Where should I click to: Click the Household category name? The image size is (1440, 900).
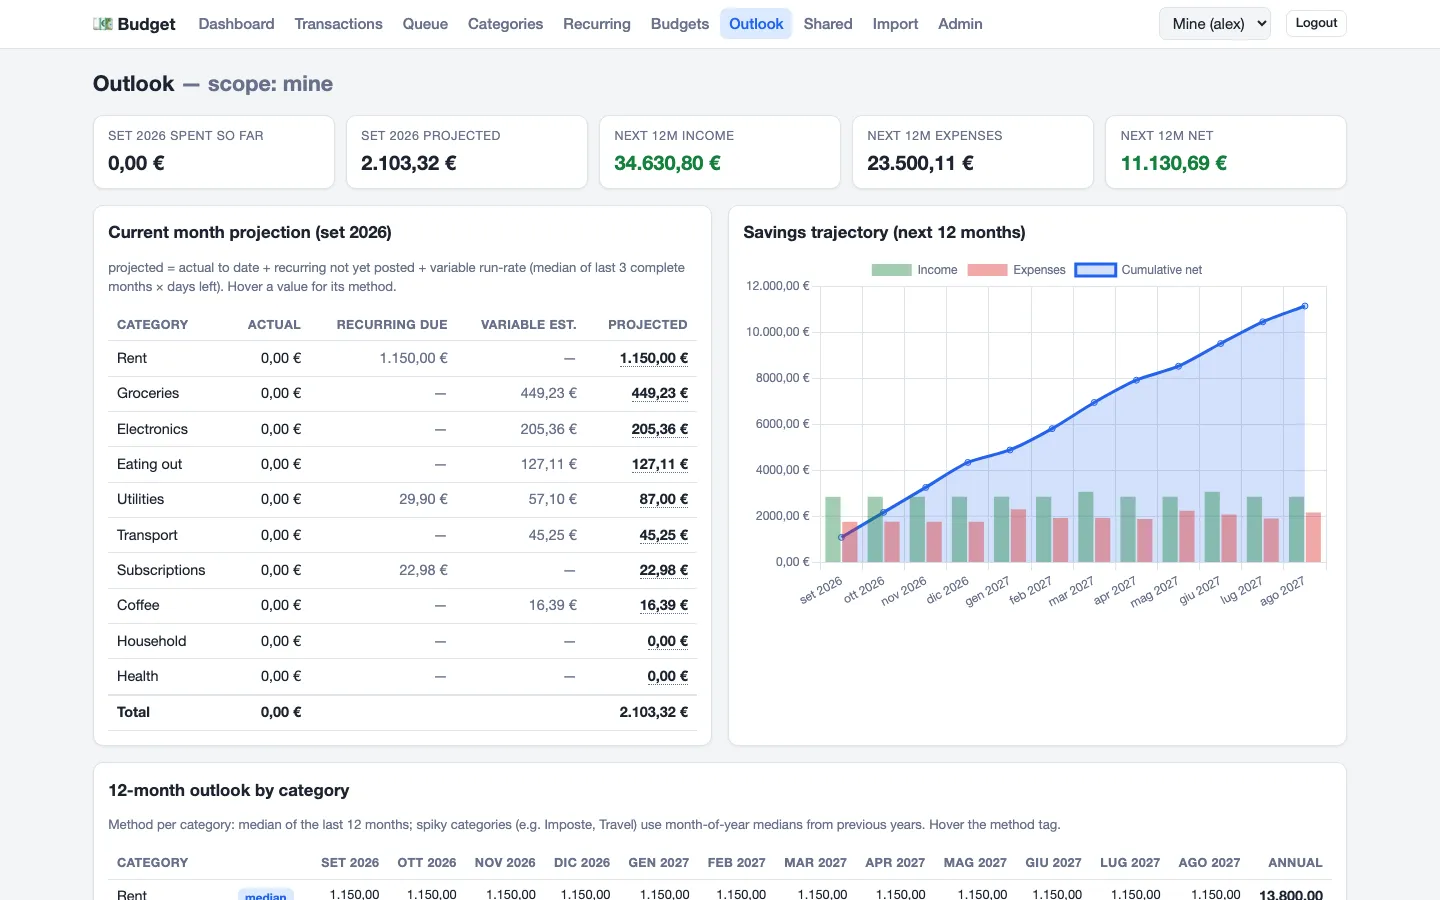point(151,641)
